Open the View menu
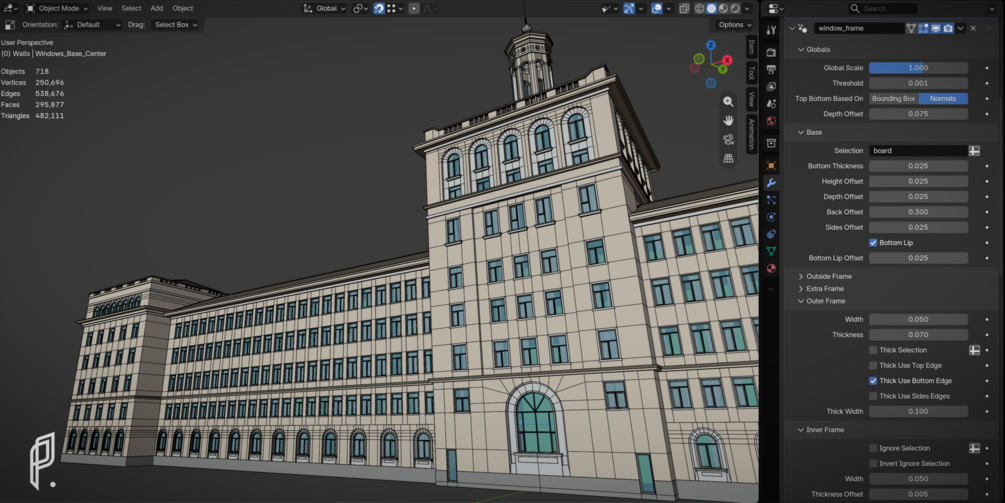Viewport: 1005px width, 503px height. coord(104,8)
